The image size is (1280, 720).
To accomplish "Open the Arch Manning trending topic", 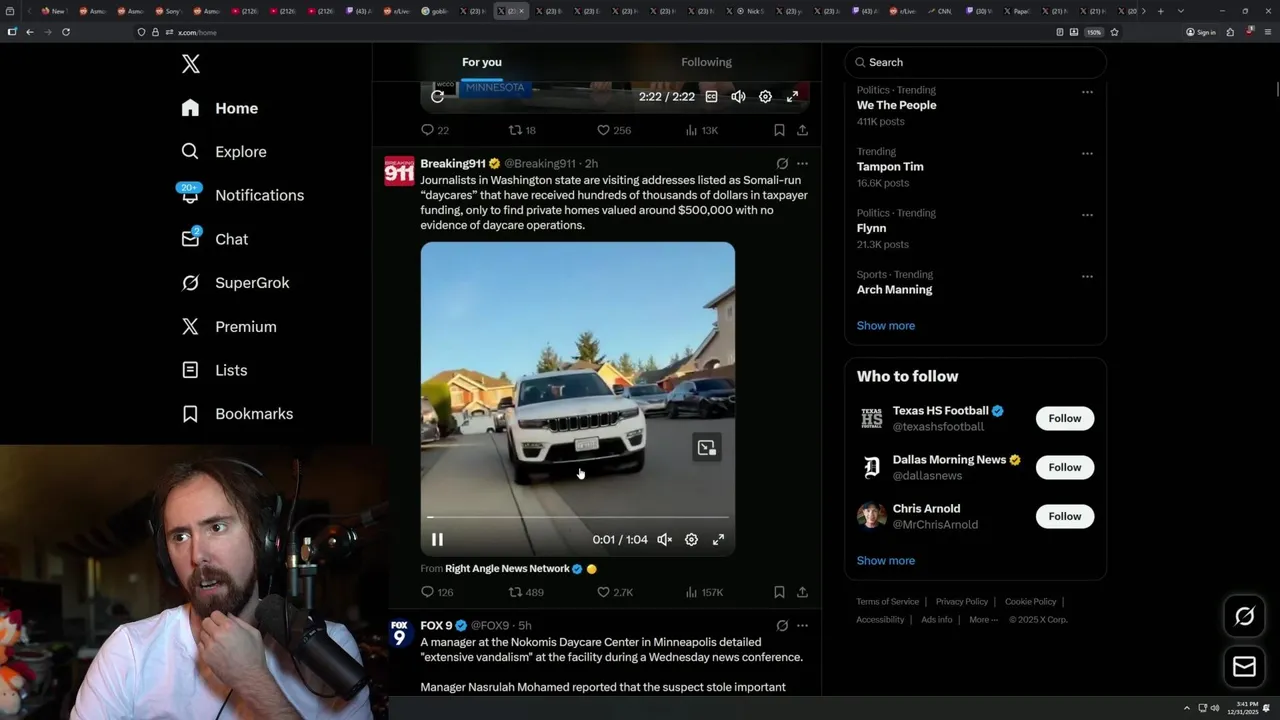I will pyautogui.click(x=894, y=290).
